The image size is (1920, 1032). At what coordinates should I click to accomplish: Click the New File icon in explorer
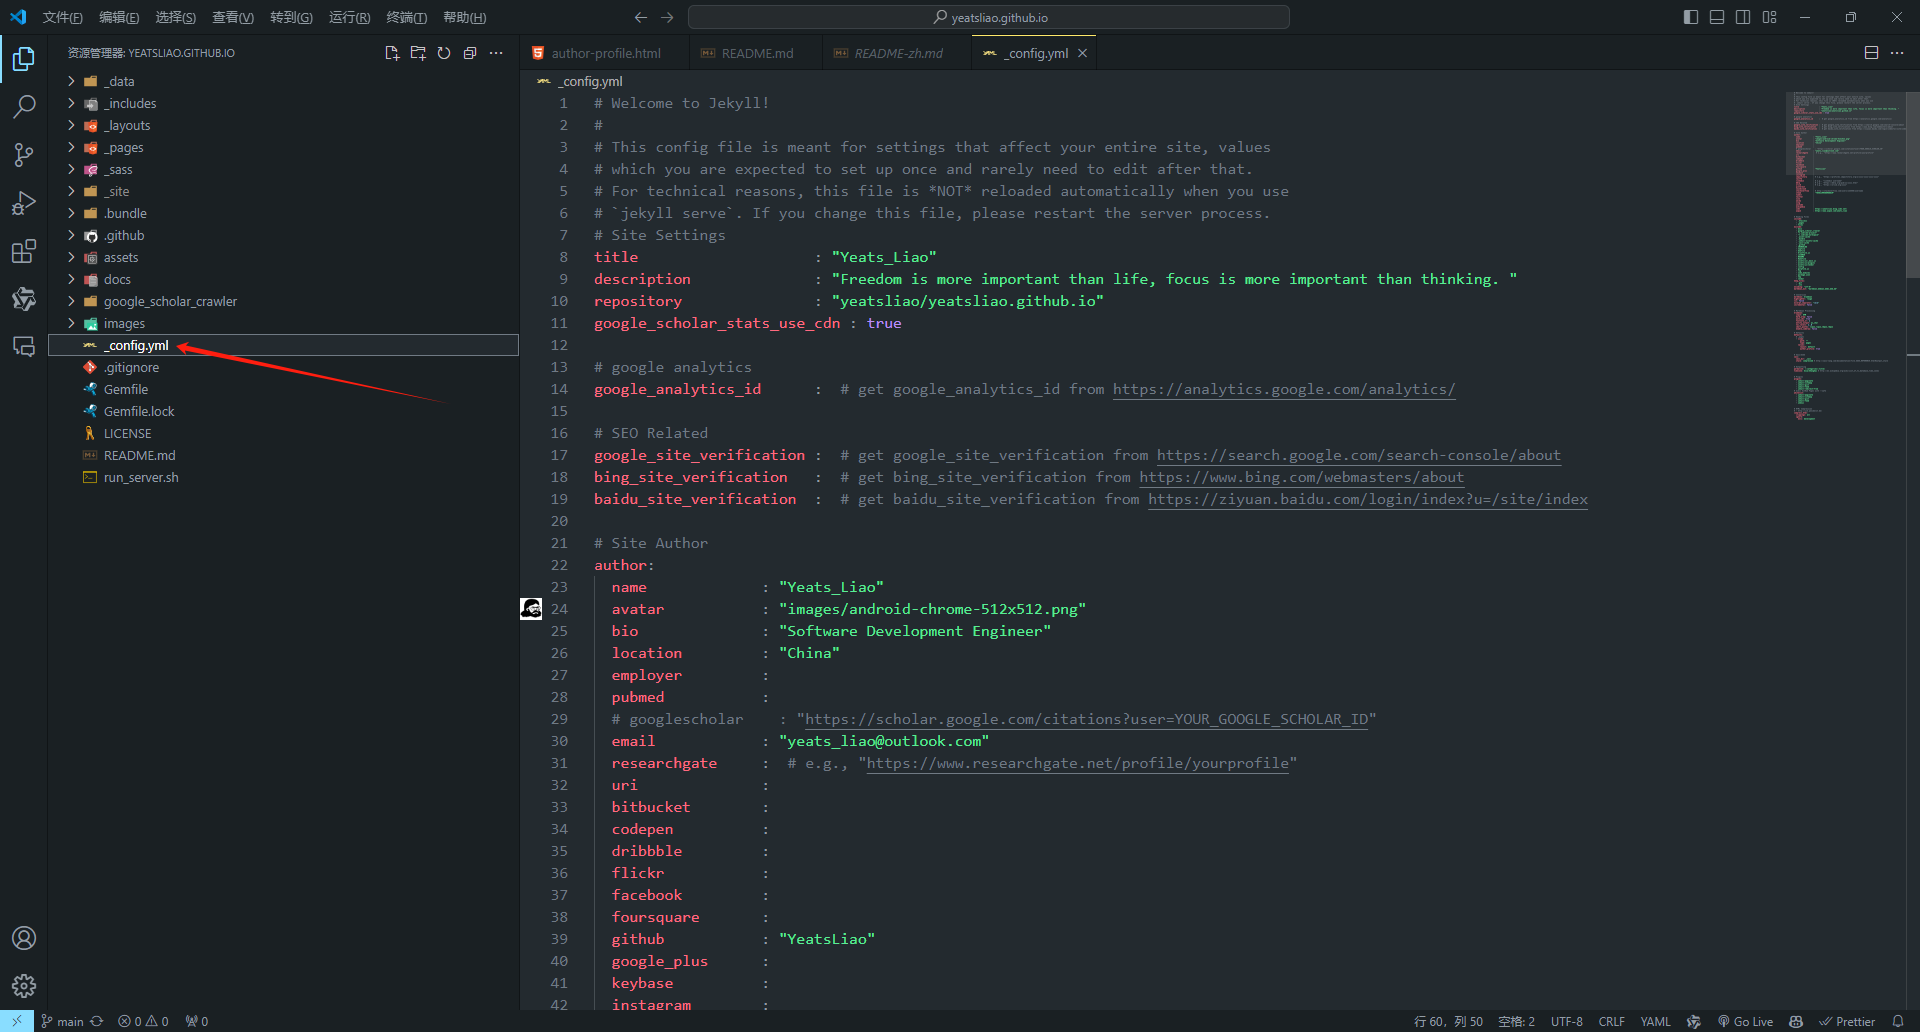[392, 53]
